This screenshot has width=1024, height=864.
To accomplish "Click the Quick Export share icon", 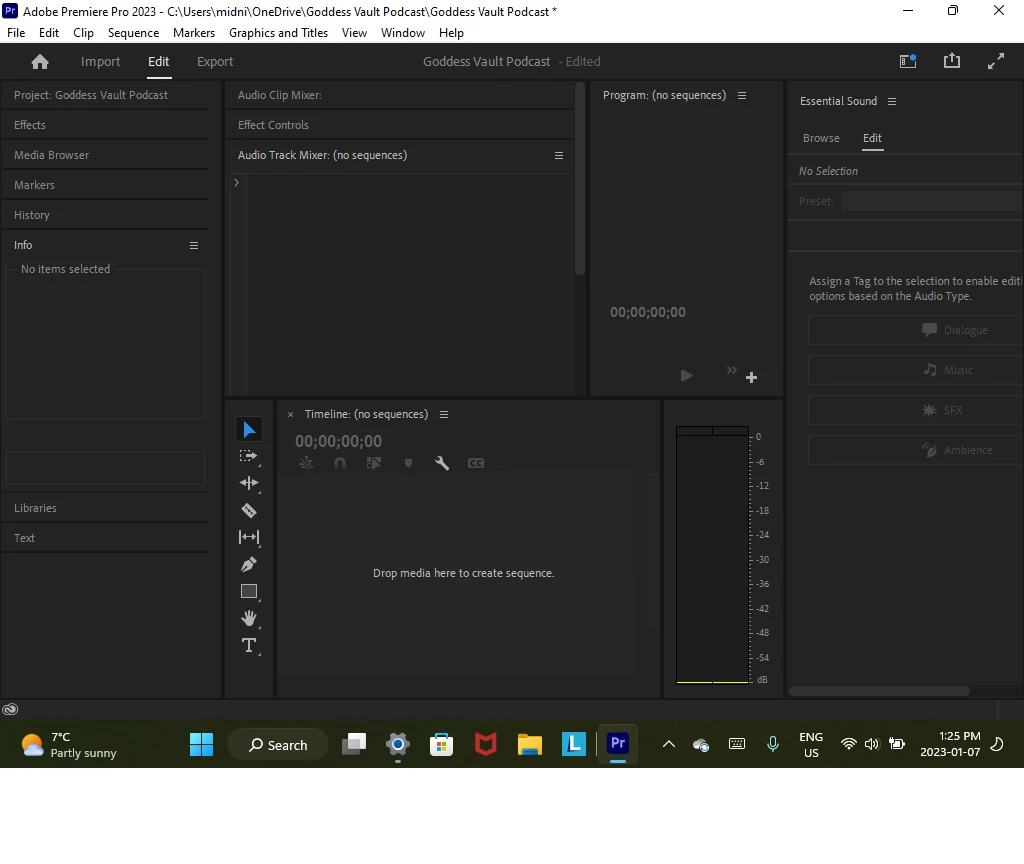I will point(952,61).
